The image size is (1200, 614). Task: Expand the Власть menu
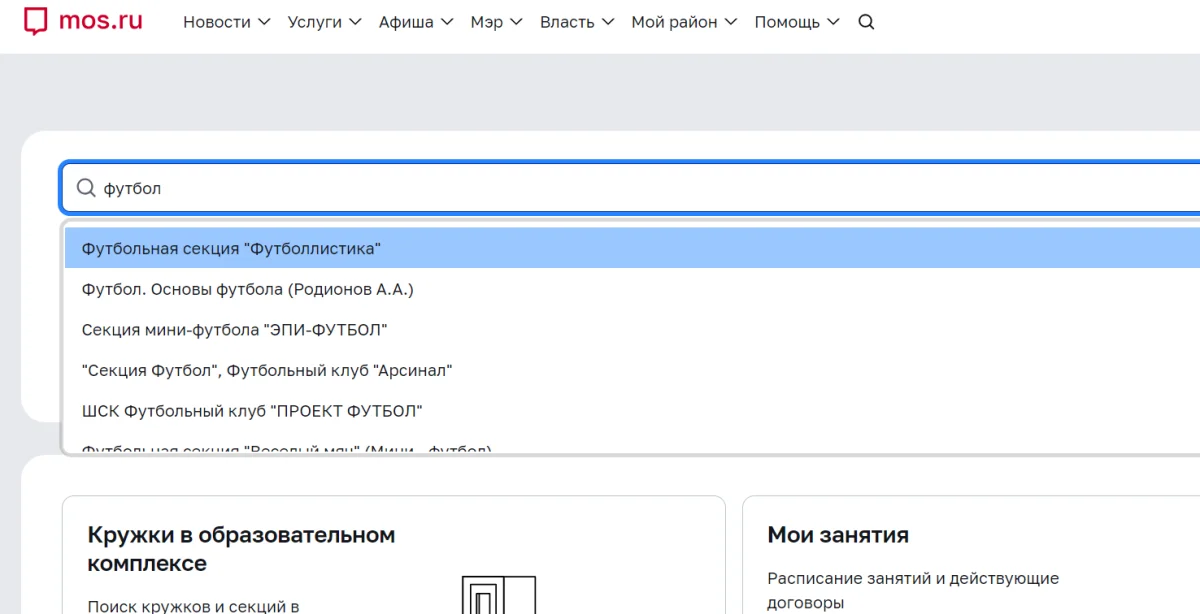[577, 22]
